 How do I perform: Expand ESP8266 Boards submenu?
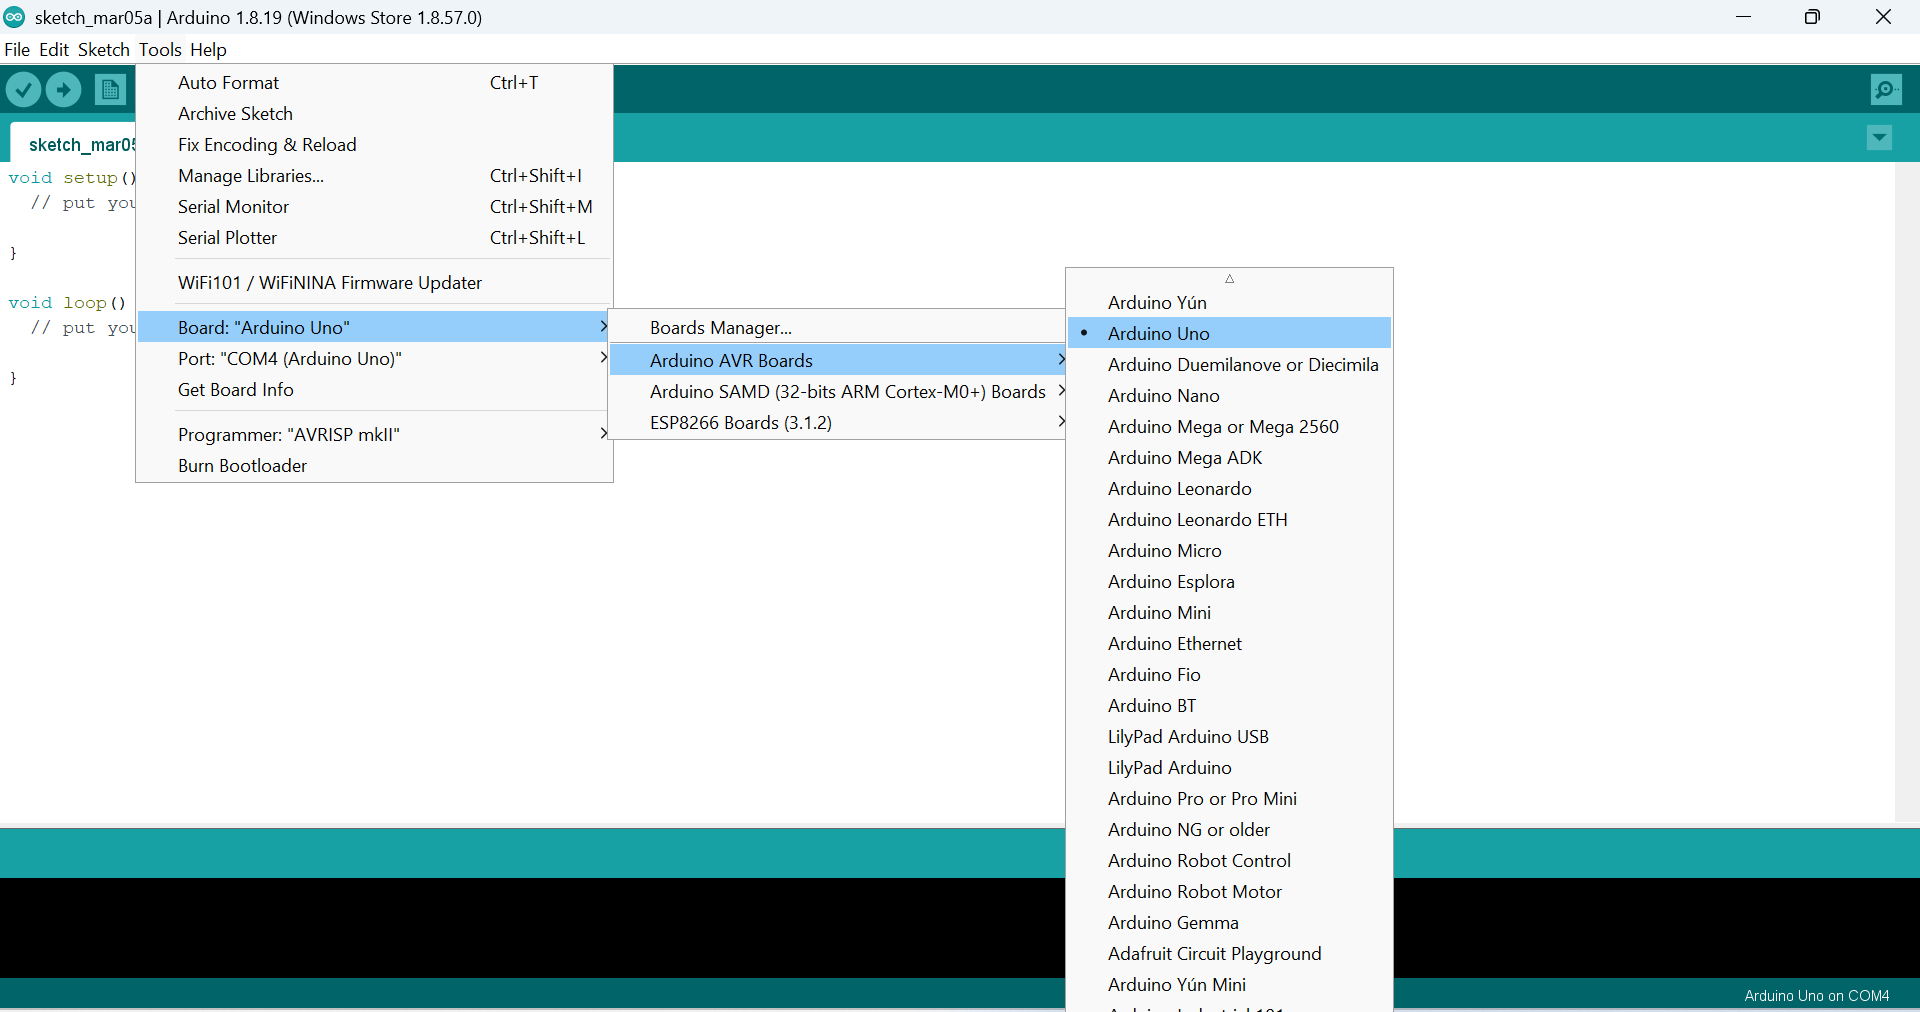741,422
